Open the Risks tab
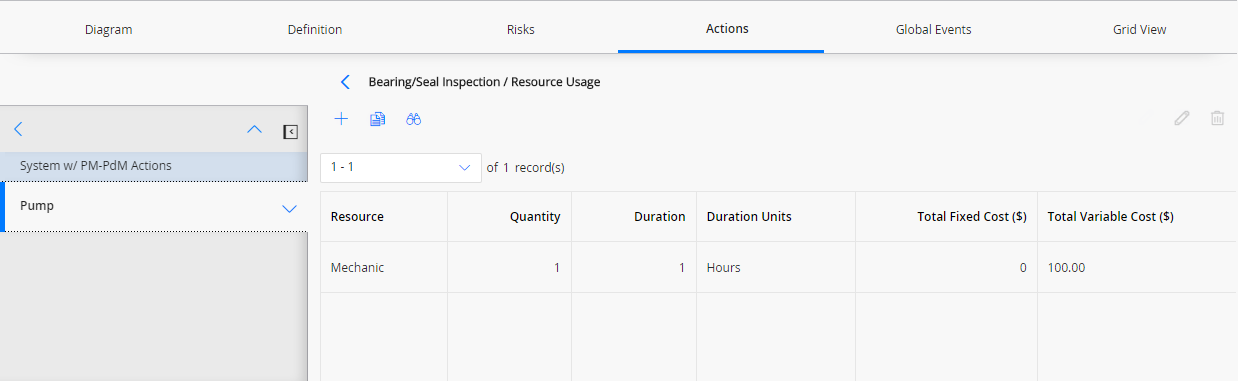1238x381 pixels. point(521,29)
